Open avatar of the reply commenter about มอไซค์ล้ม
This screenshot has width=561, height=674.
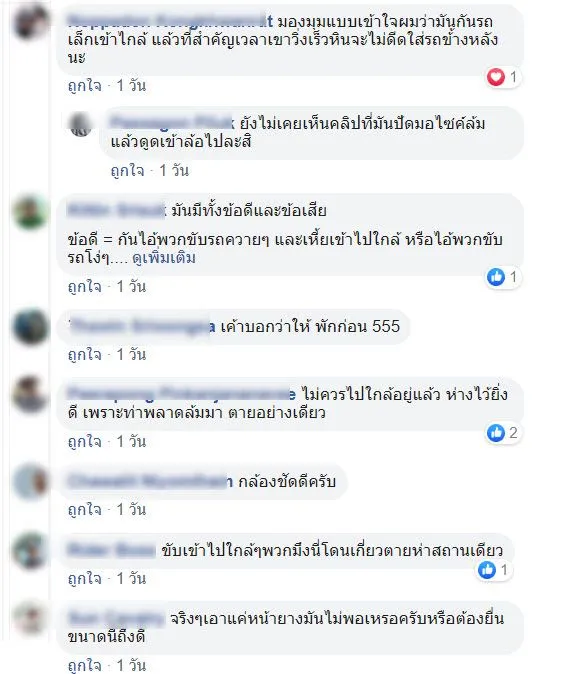80,124
